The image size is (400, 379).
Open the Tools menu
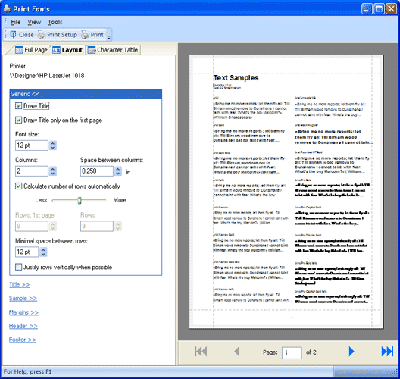[55, 22]
